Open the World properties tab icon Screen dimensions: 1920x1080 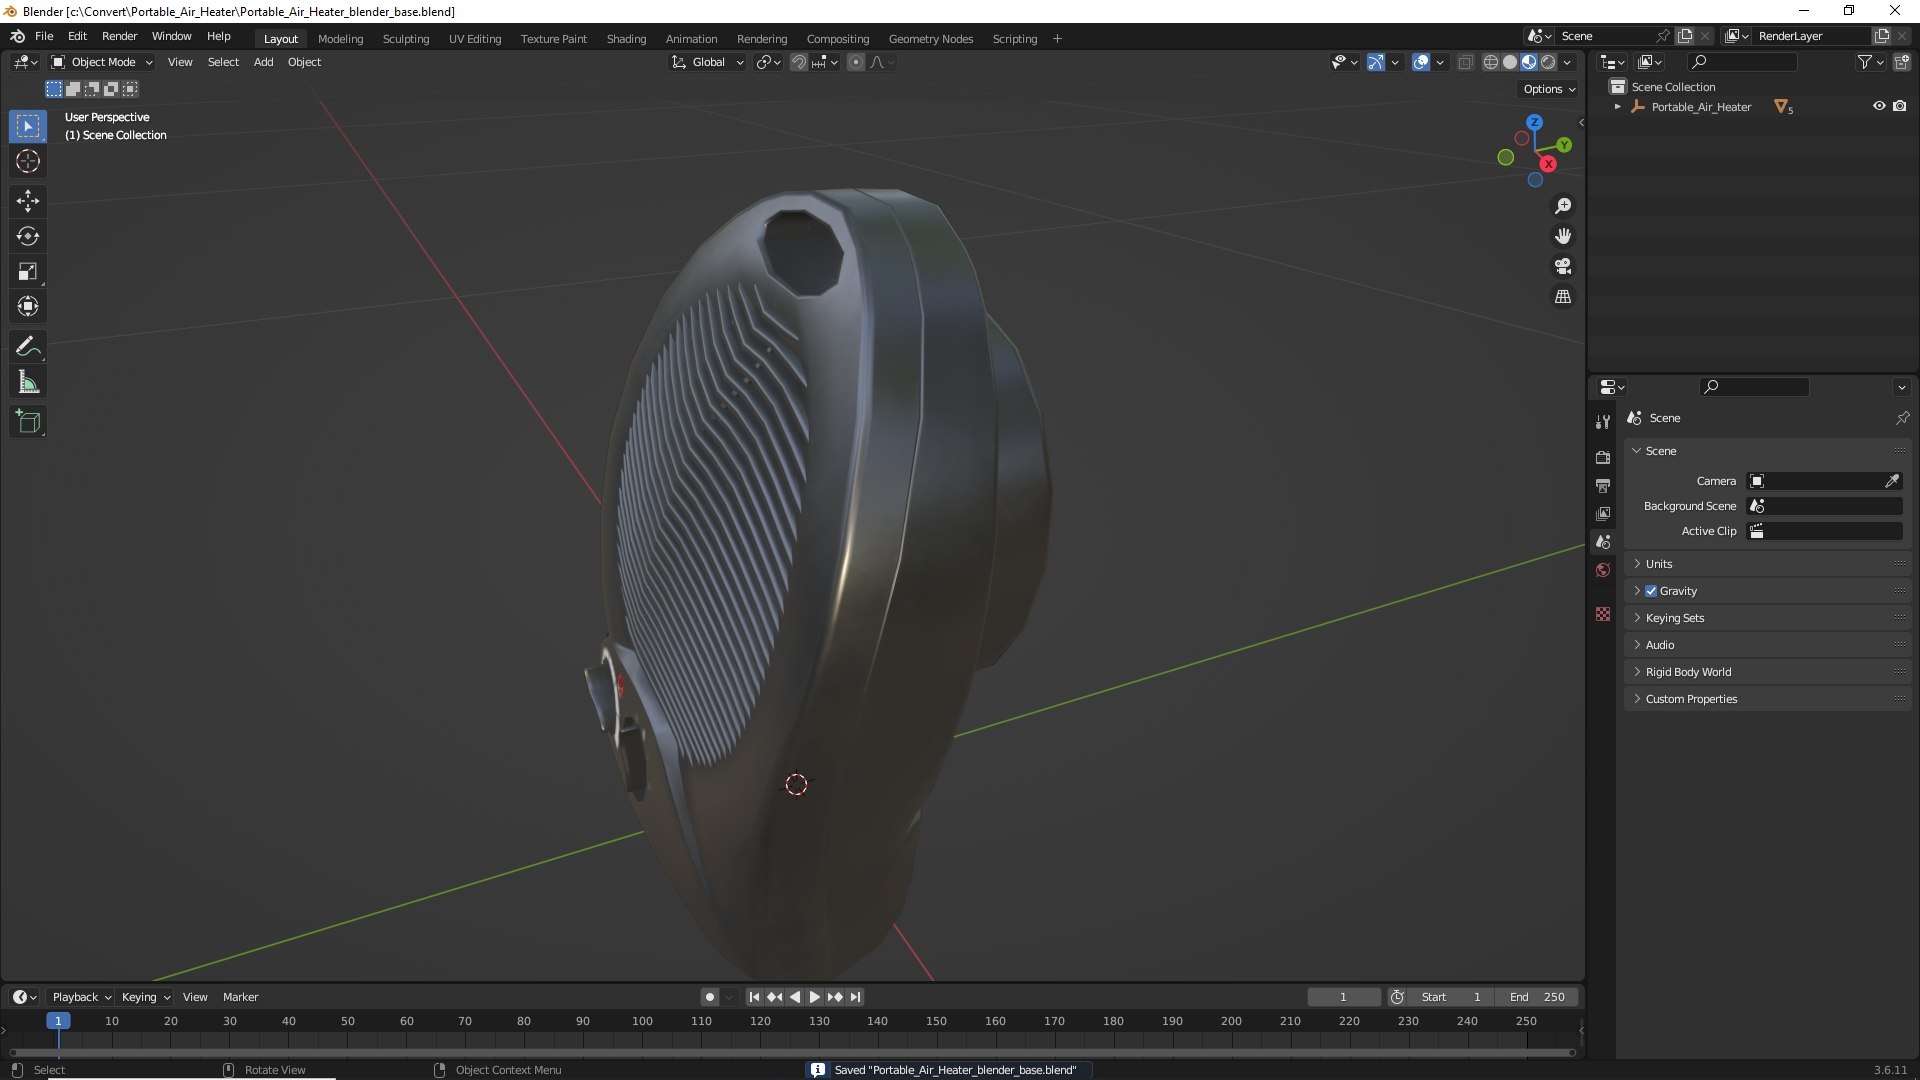pos(1603,570)
